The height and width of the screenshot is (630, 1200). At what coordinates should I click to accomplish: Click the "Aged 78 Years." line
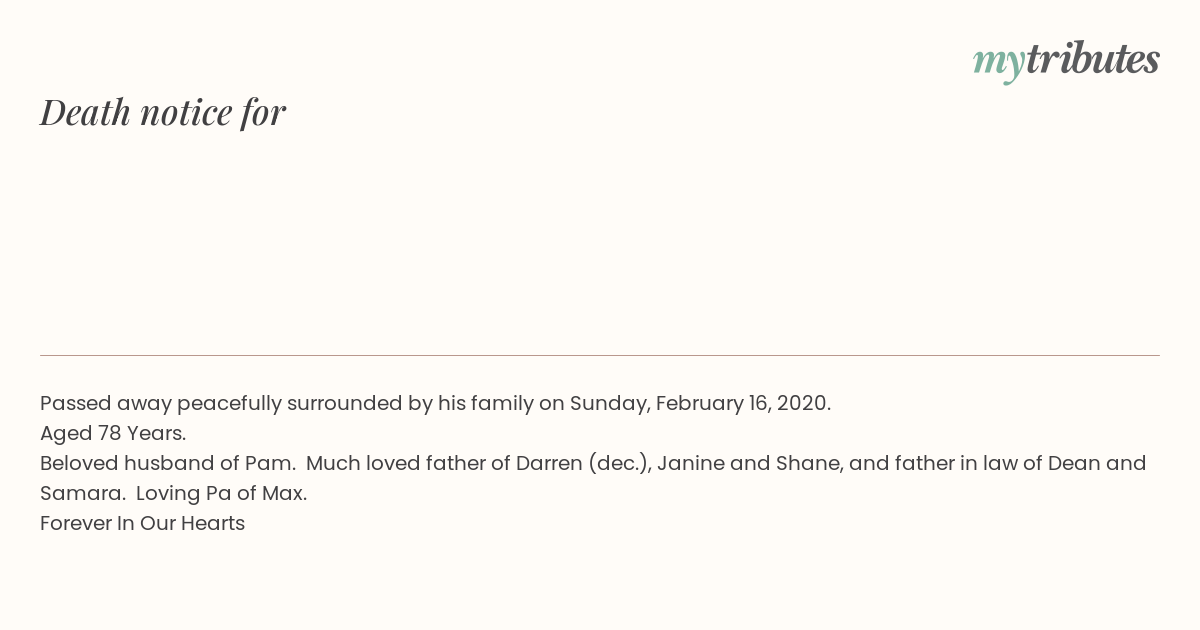point(113,434)
